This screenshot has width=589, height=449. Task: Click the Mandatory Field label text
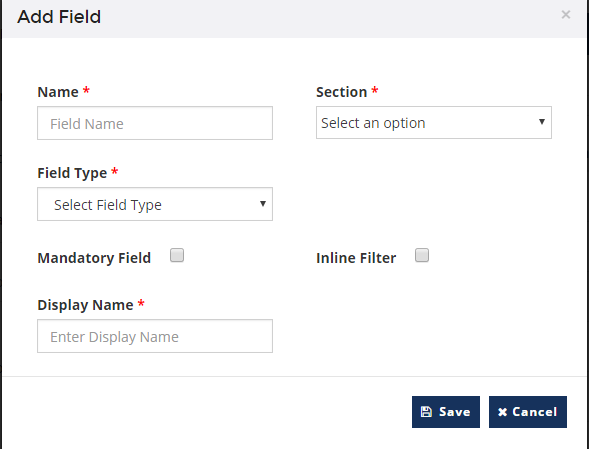[x=94, y=258]
